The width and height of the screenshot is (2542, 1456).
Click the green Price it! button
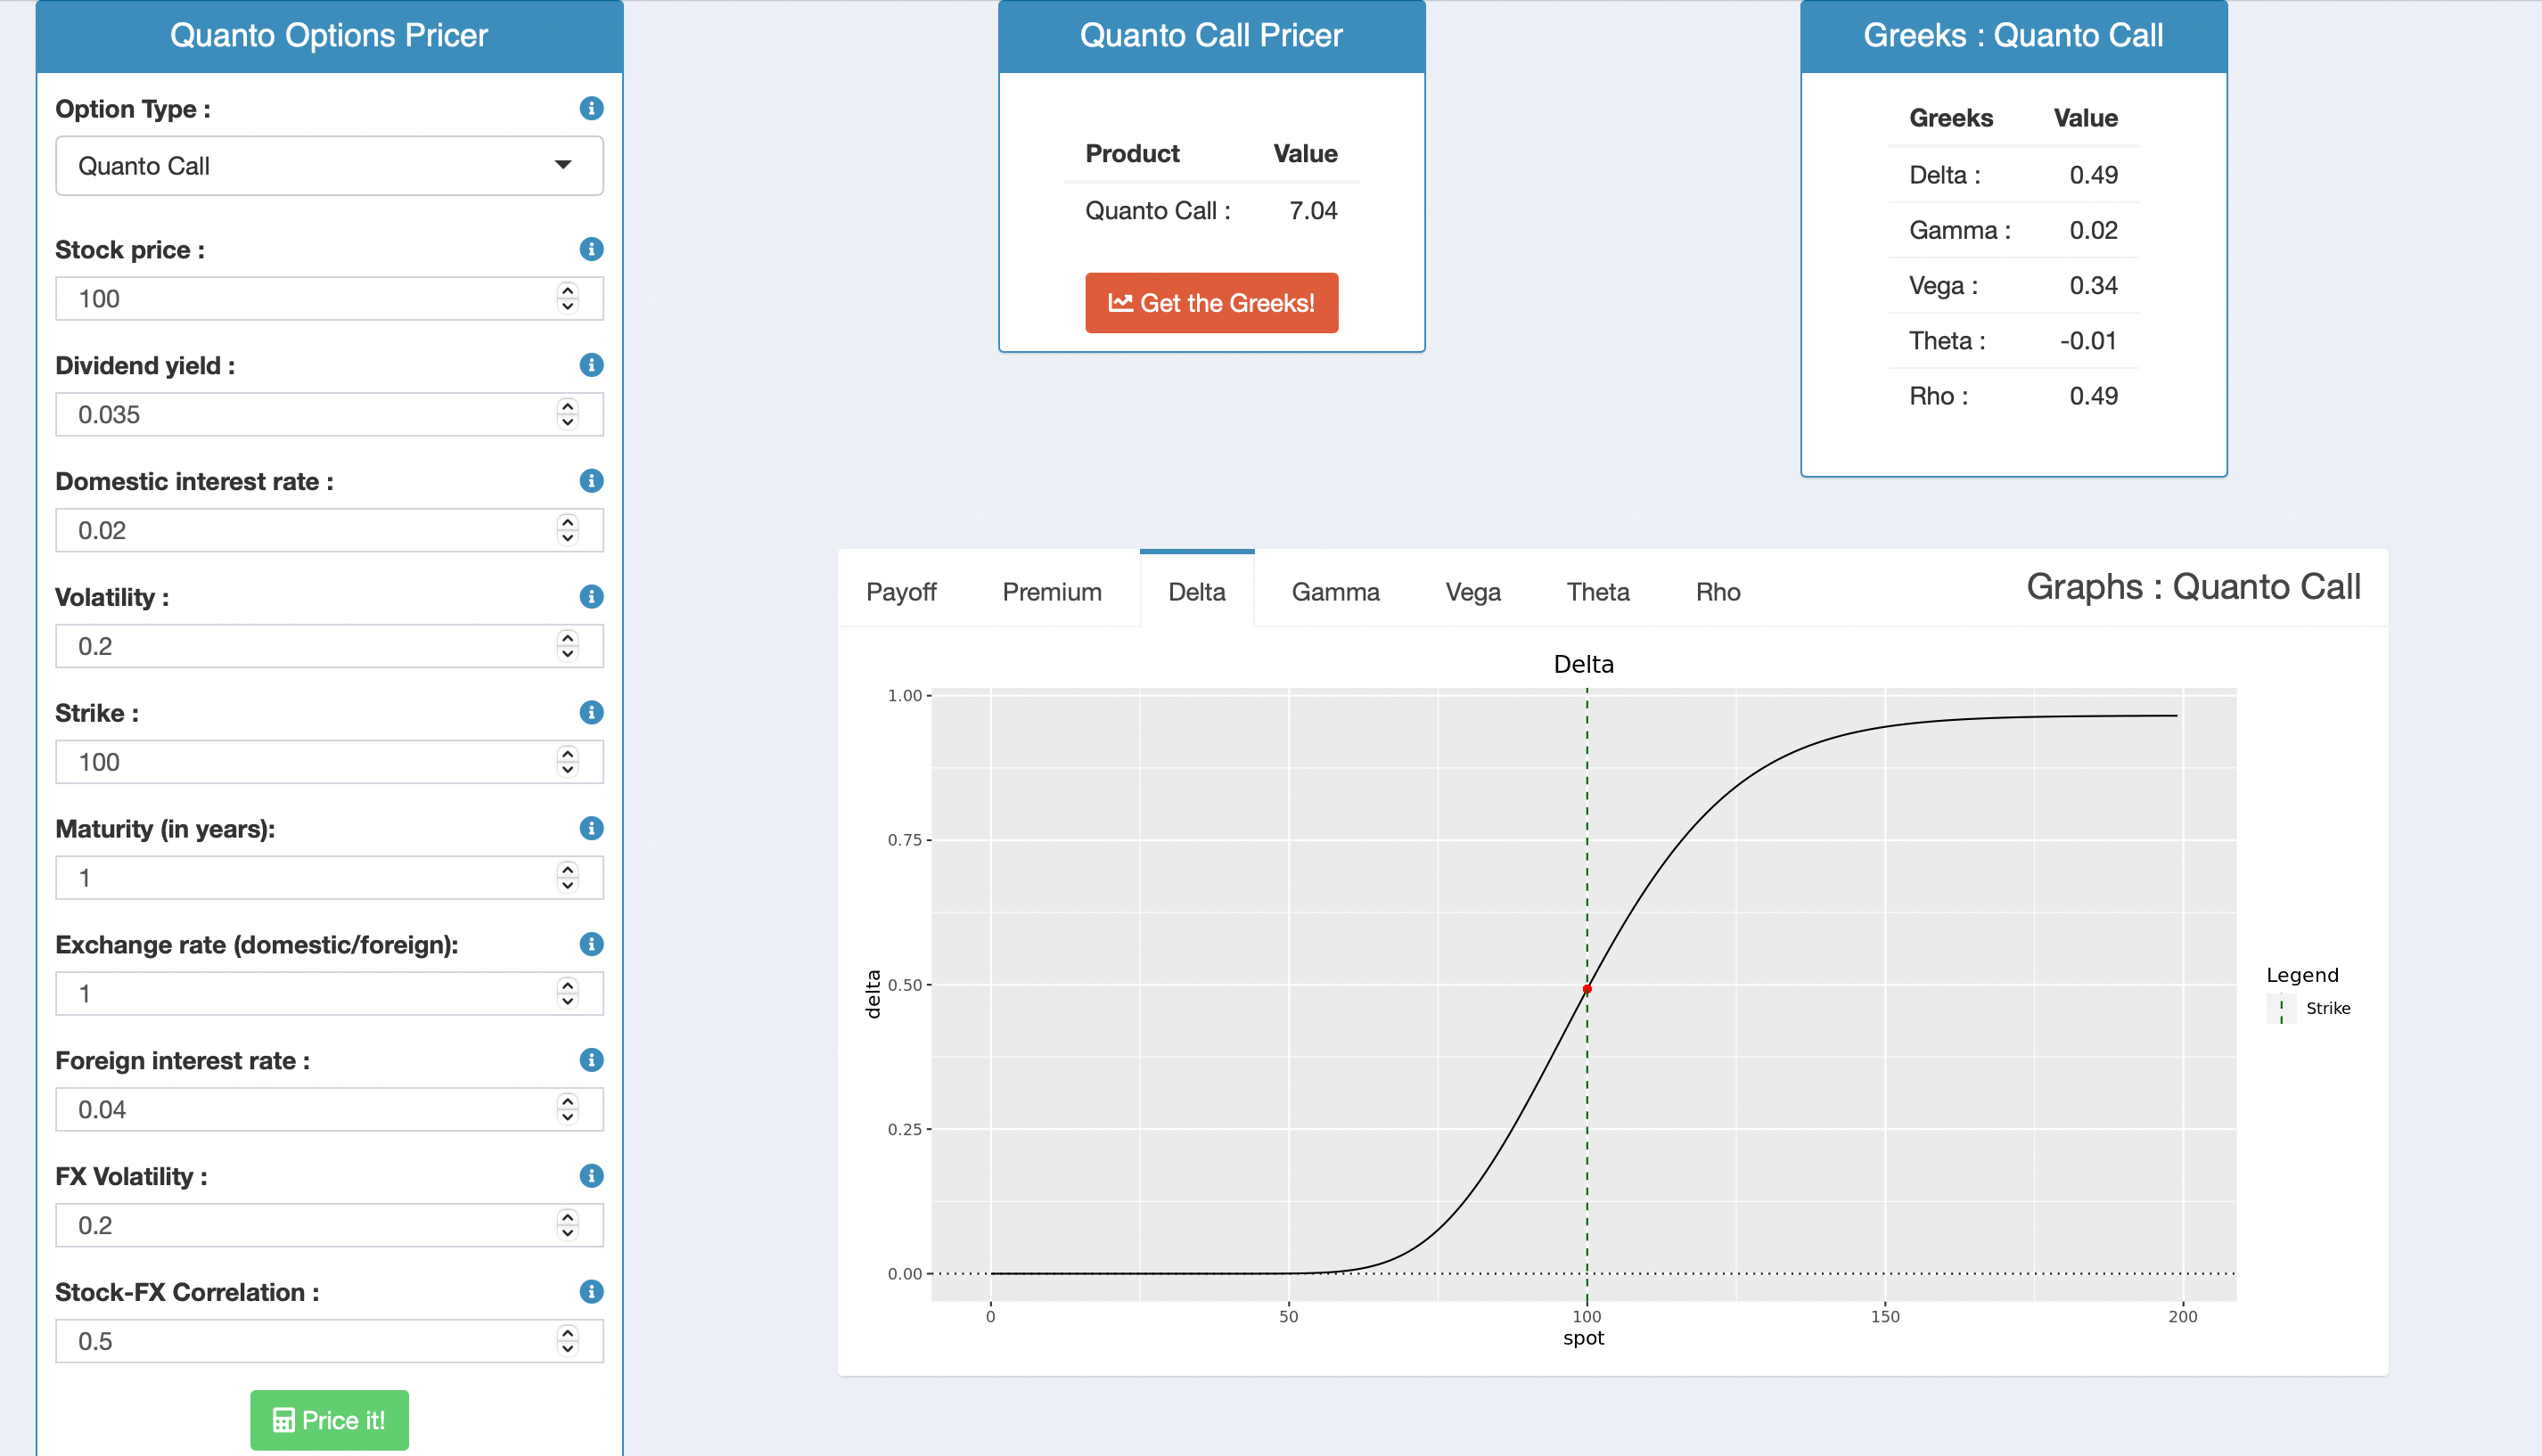point(329,1420)
